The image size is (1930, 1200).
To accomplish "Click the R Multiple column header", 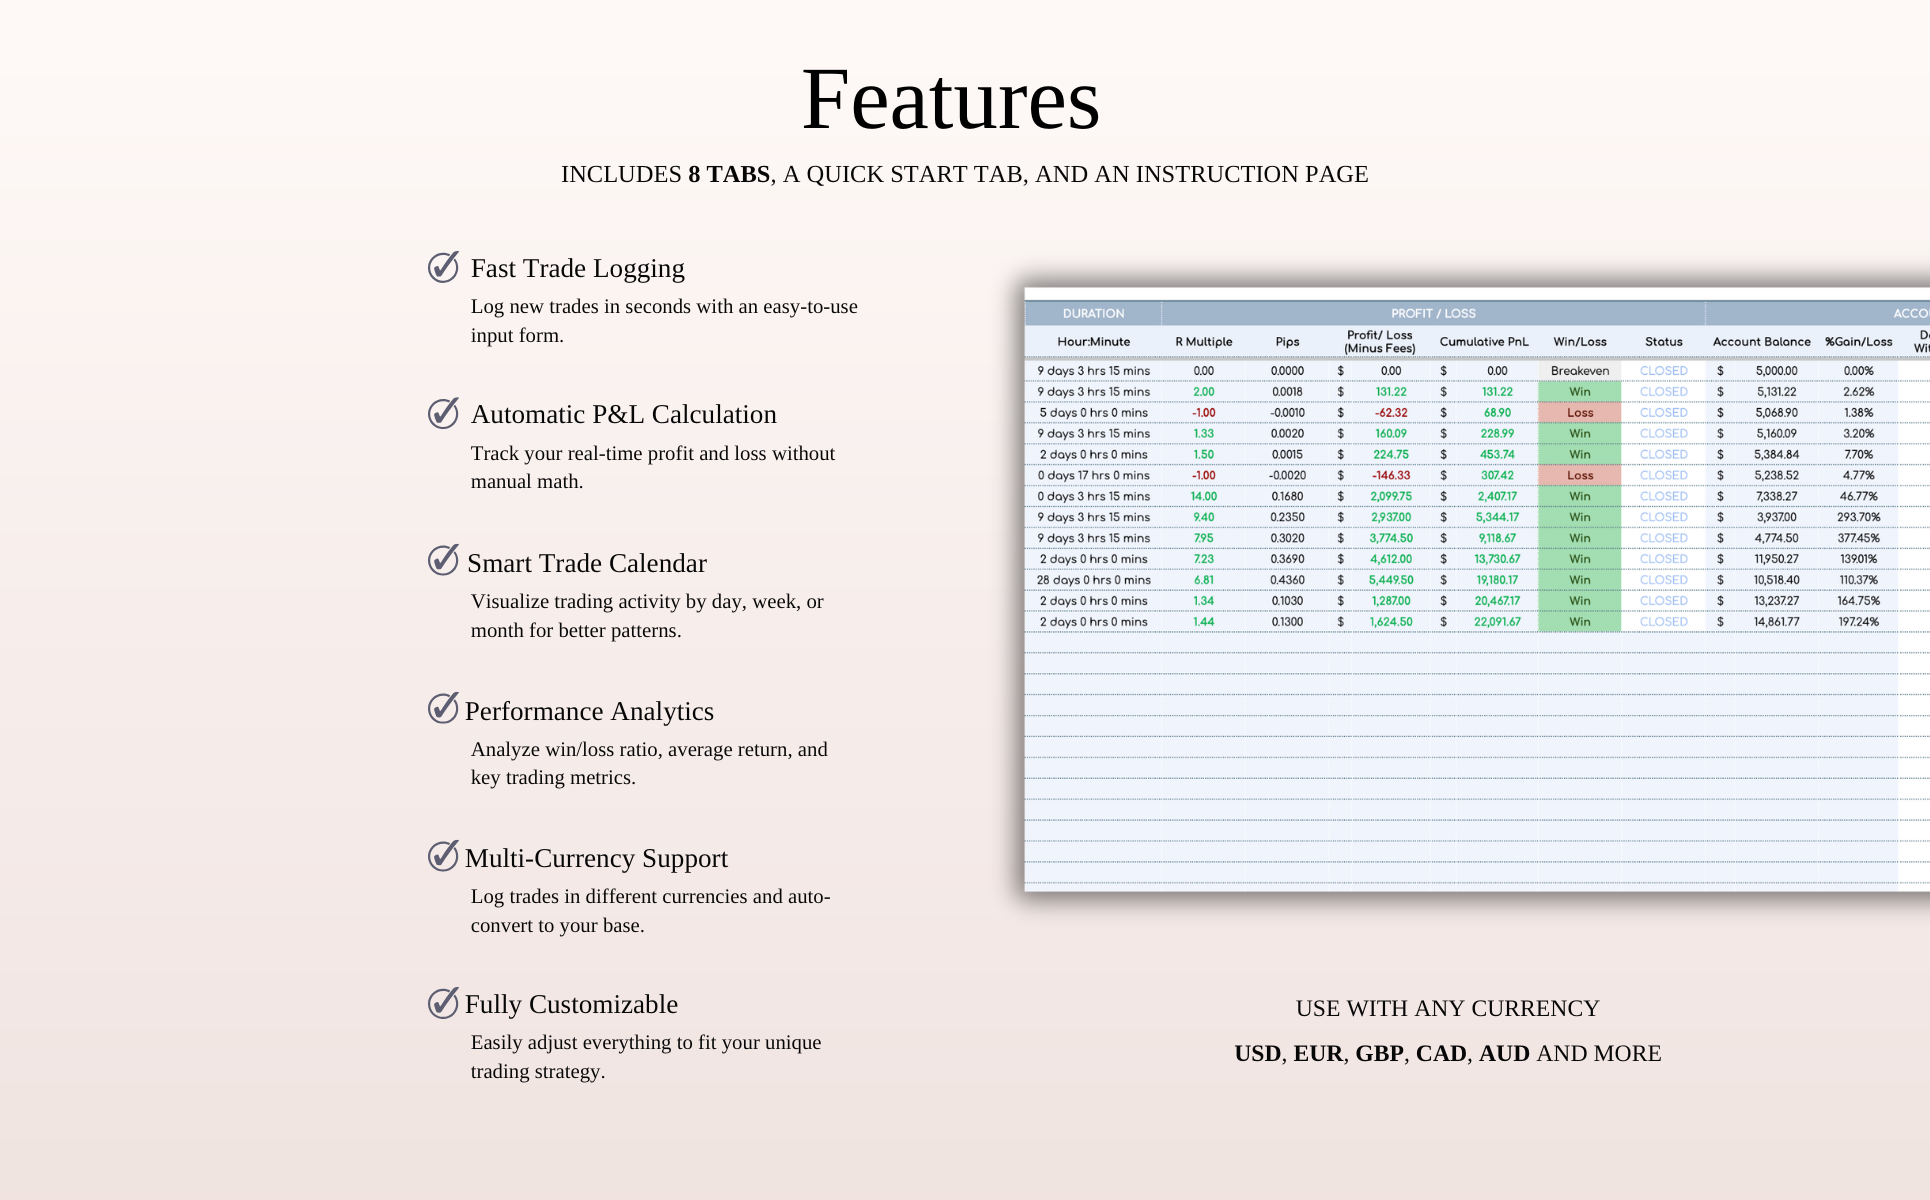I will point(1203,342).
